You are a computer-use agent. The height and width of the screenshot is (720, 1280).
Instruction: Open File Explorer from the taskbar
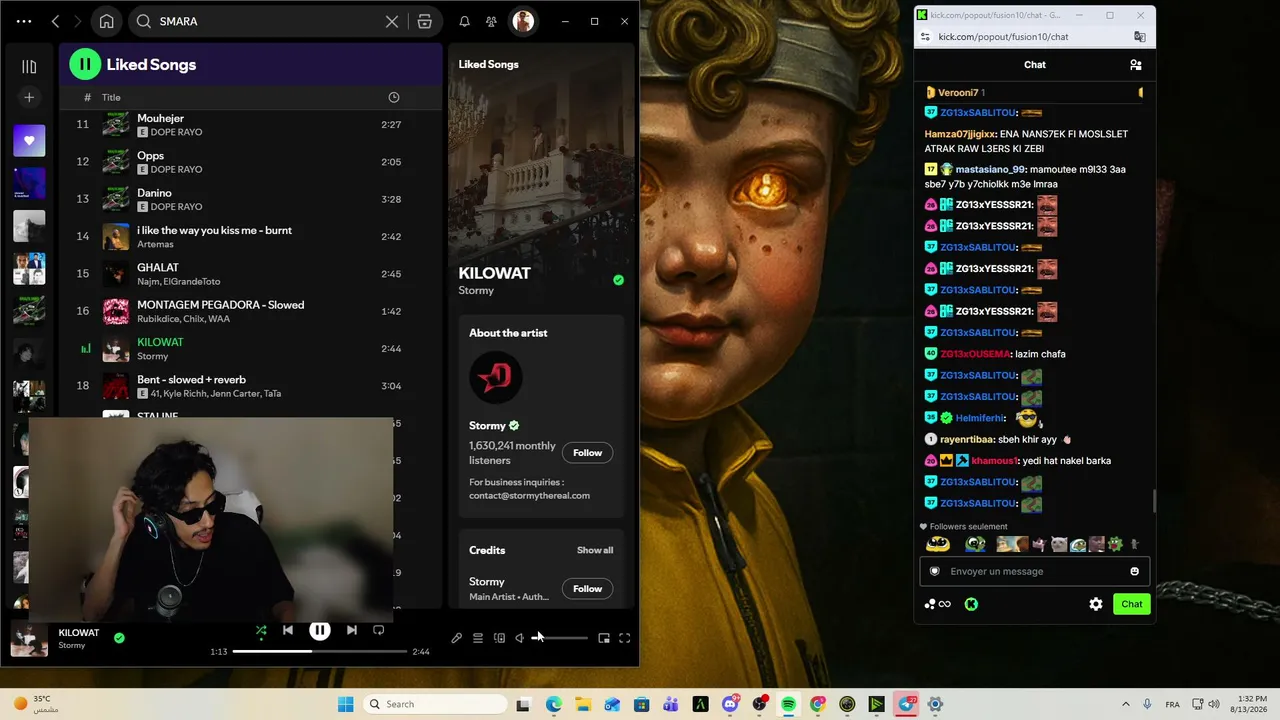coord(583,704)
